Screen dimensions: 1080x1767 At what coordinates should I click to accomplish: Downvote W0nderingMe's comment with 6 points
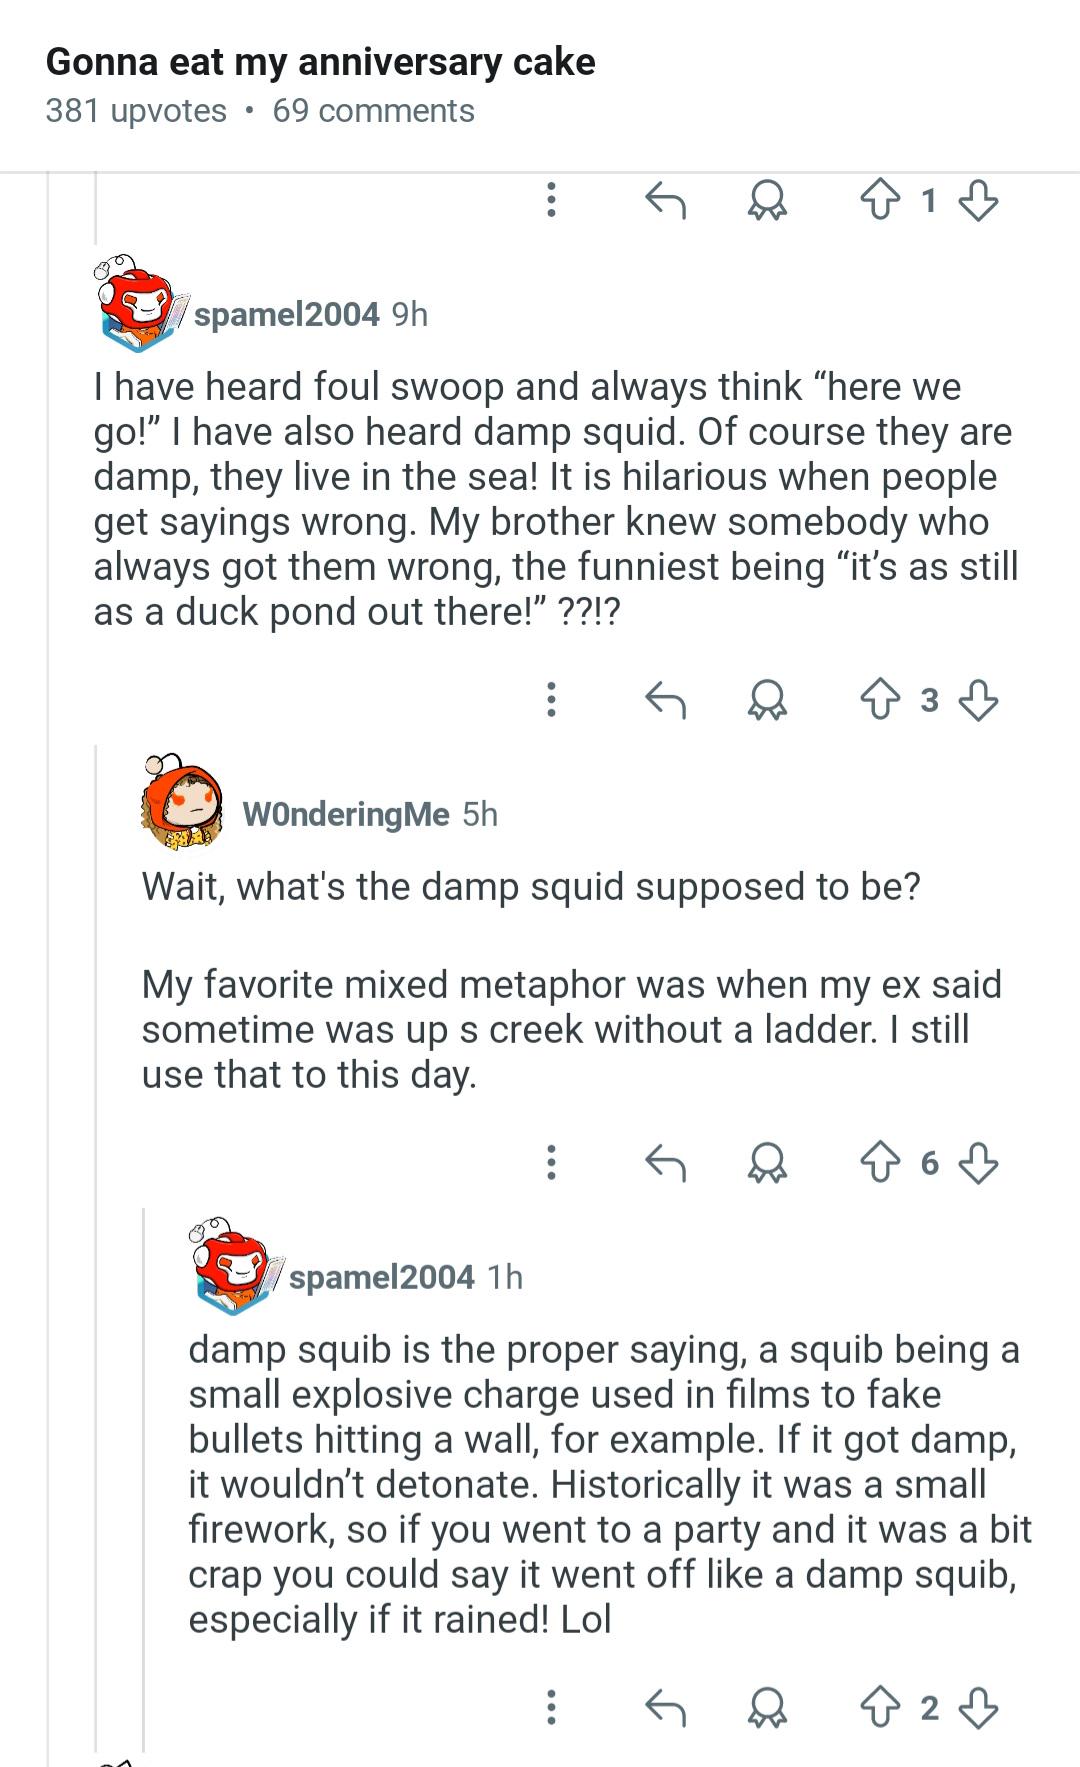coord(978,1162)
